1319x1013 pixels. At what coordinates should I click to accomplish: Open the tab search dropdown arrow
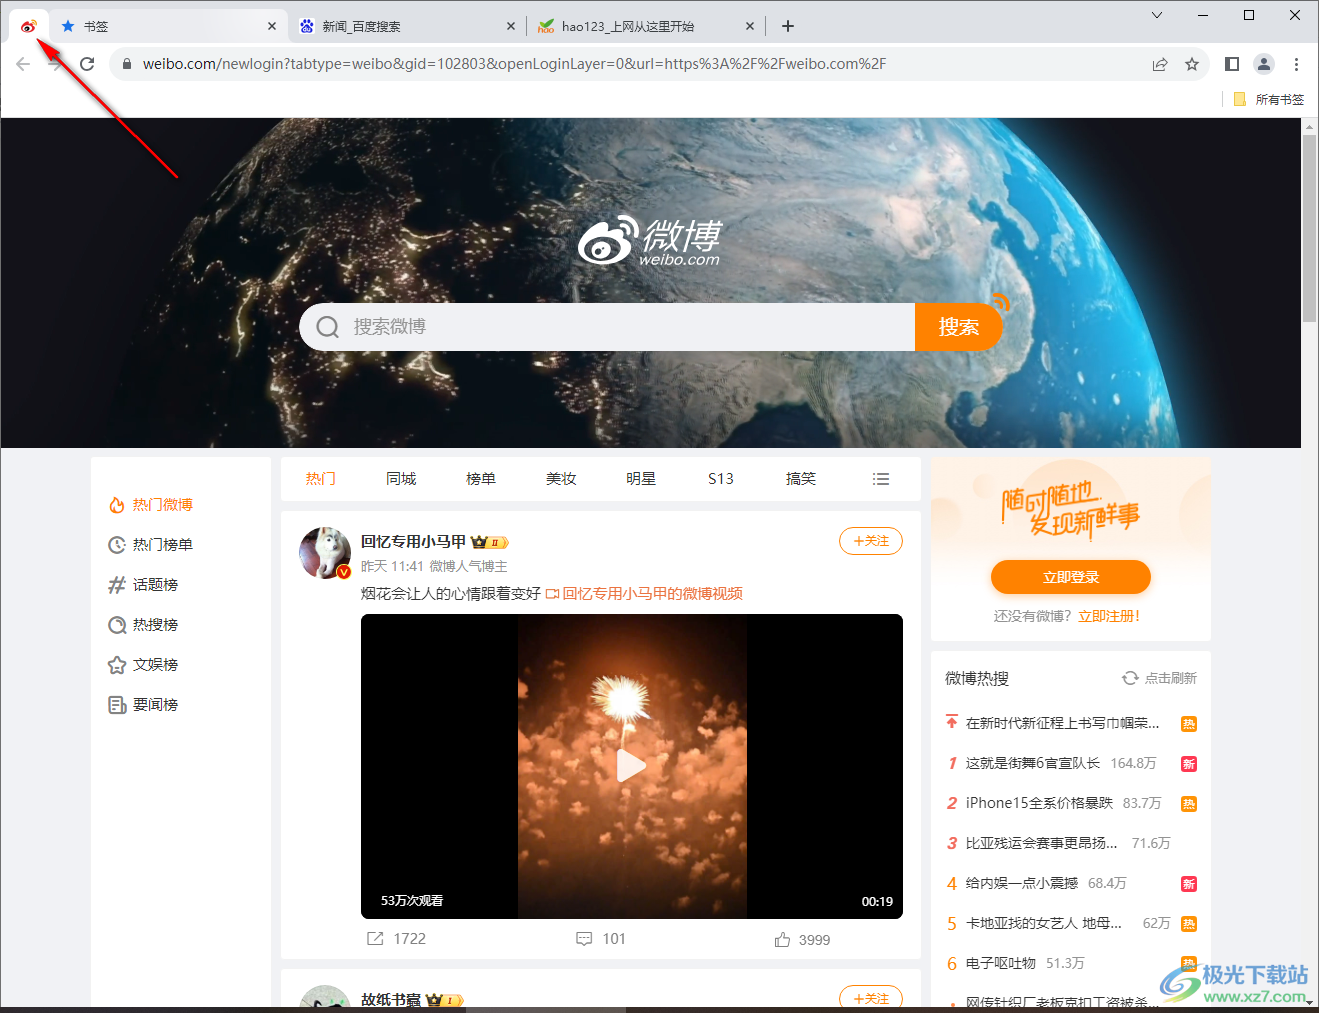(1157, 15)
